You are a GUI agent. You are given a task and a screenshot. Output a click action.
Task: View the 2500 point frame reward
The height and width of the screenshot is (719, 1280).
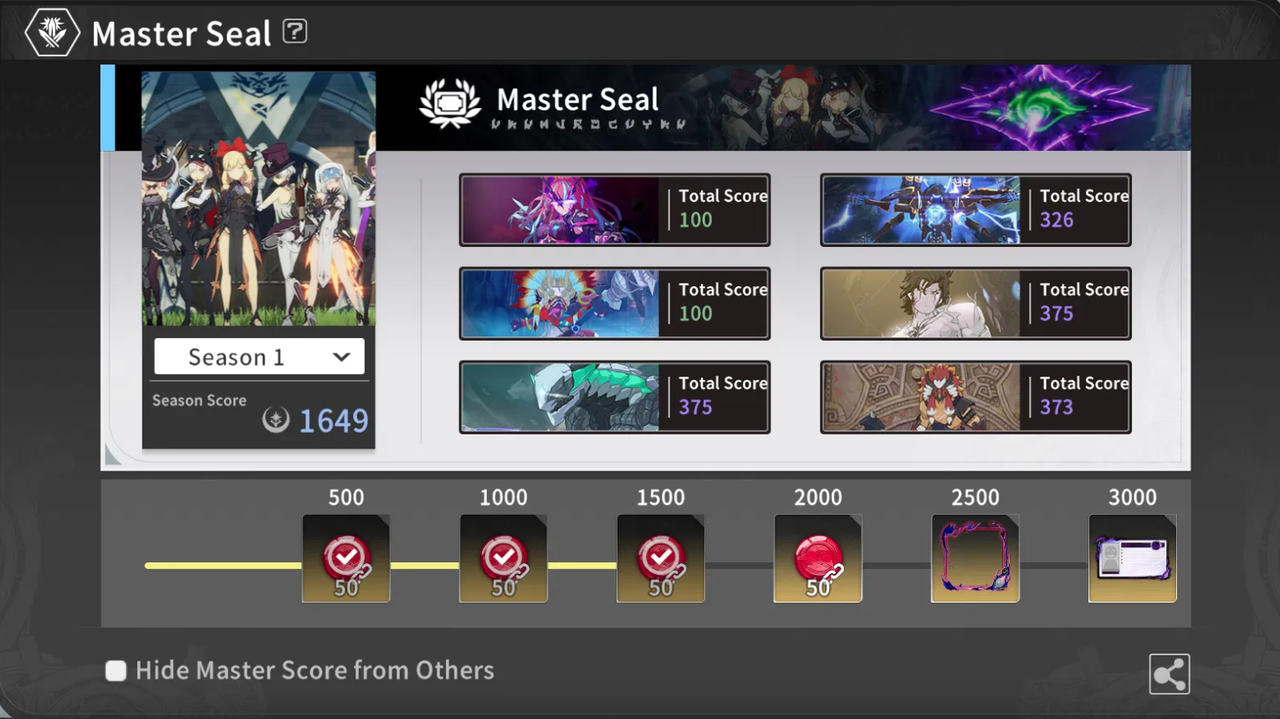(975, 558)
